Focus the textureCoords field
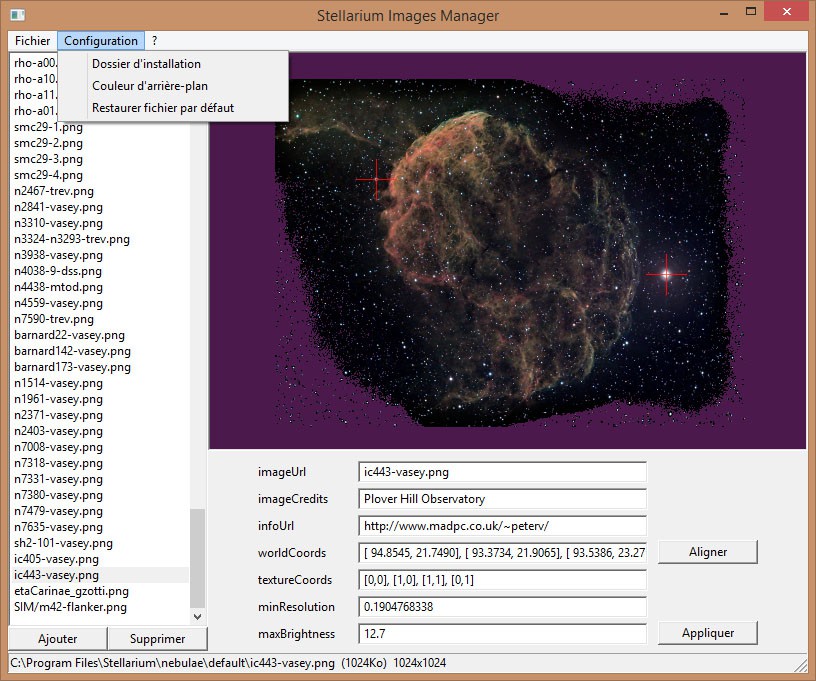The image size is (816, 681). coord(502,580)
